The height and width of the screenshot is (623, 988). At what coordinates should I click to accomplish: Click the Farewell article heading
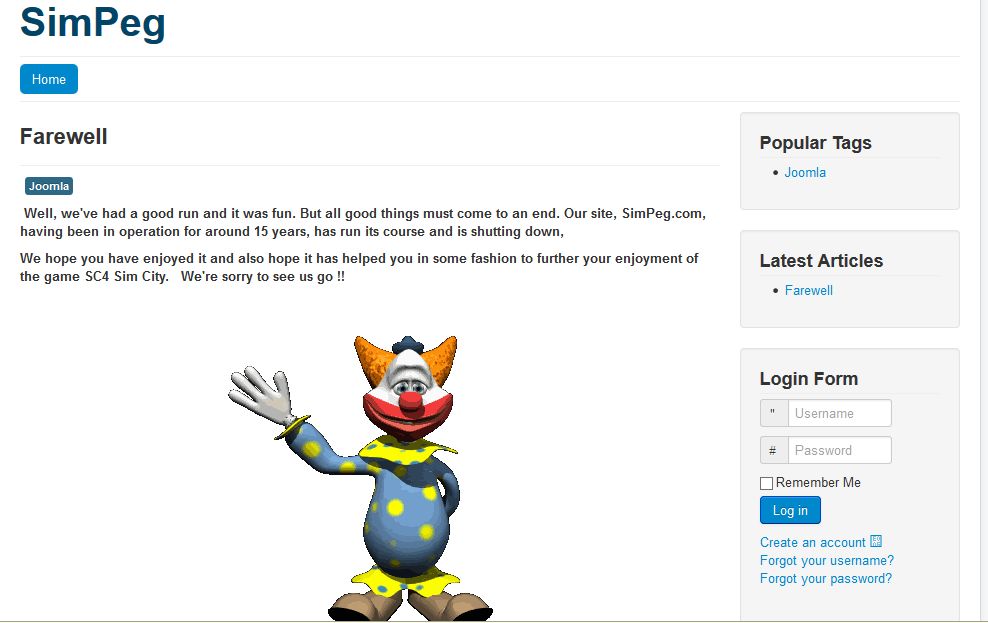coord(64,137)
